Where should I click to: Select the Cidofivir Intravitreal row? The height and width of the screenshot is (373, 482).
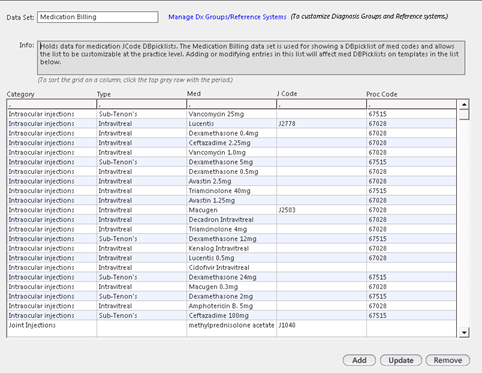pos(232,268)
